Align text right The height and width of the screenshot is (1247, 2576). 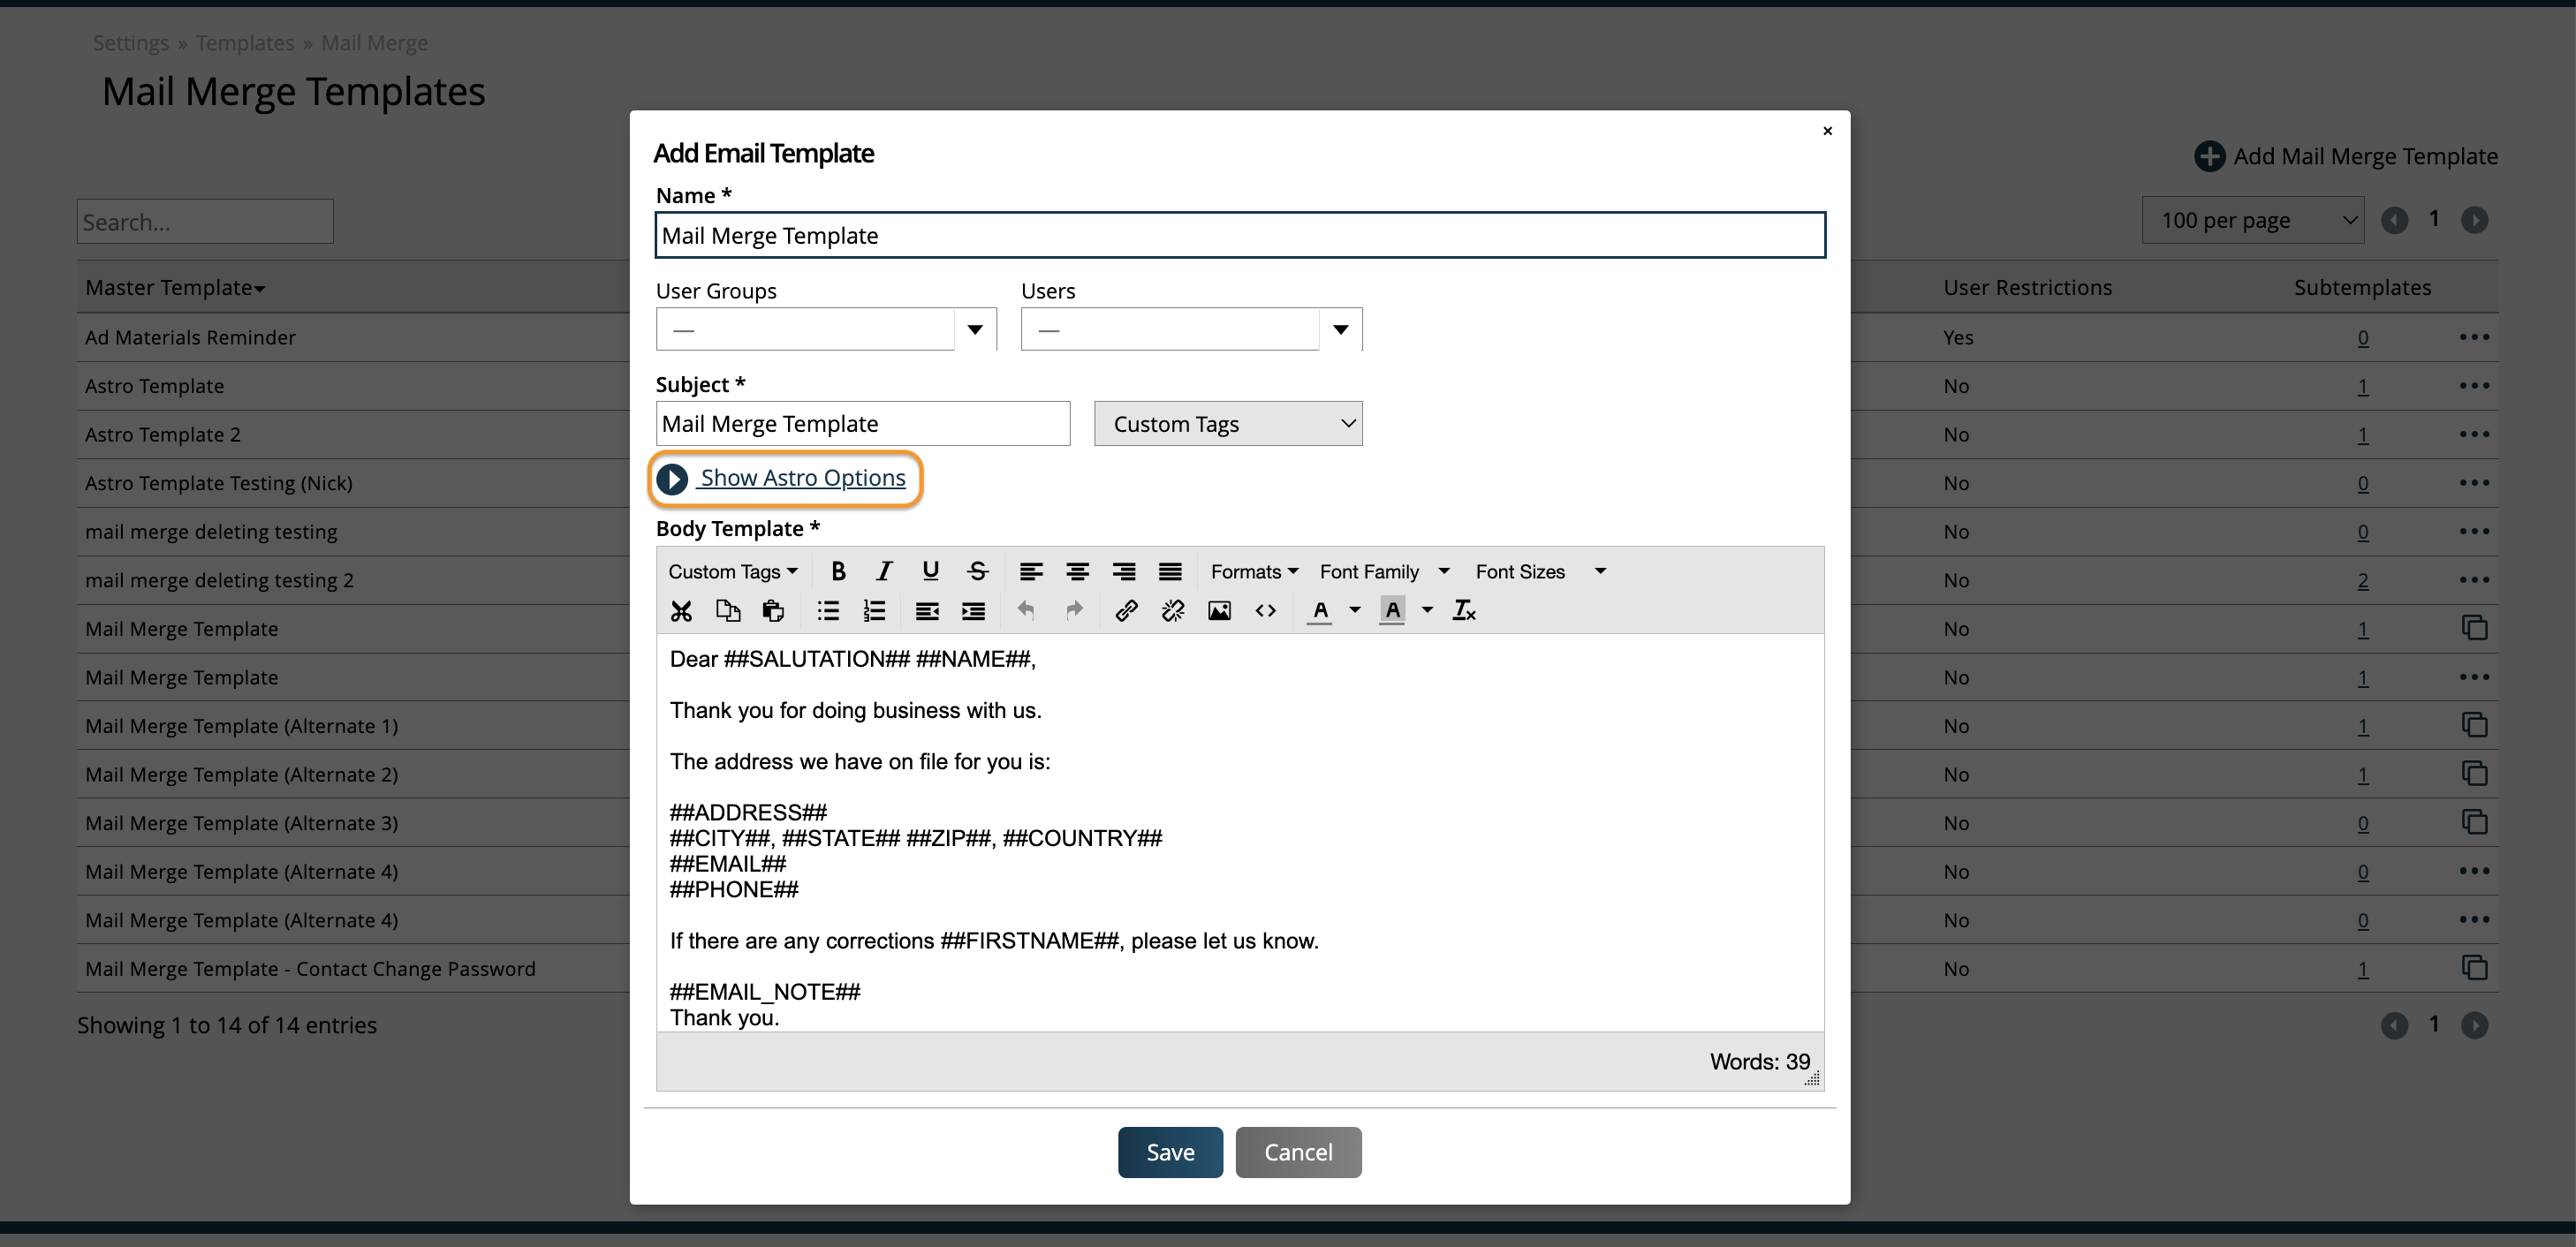coord(1124,571)
